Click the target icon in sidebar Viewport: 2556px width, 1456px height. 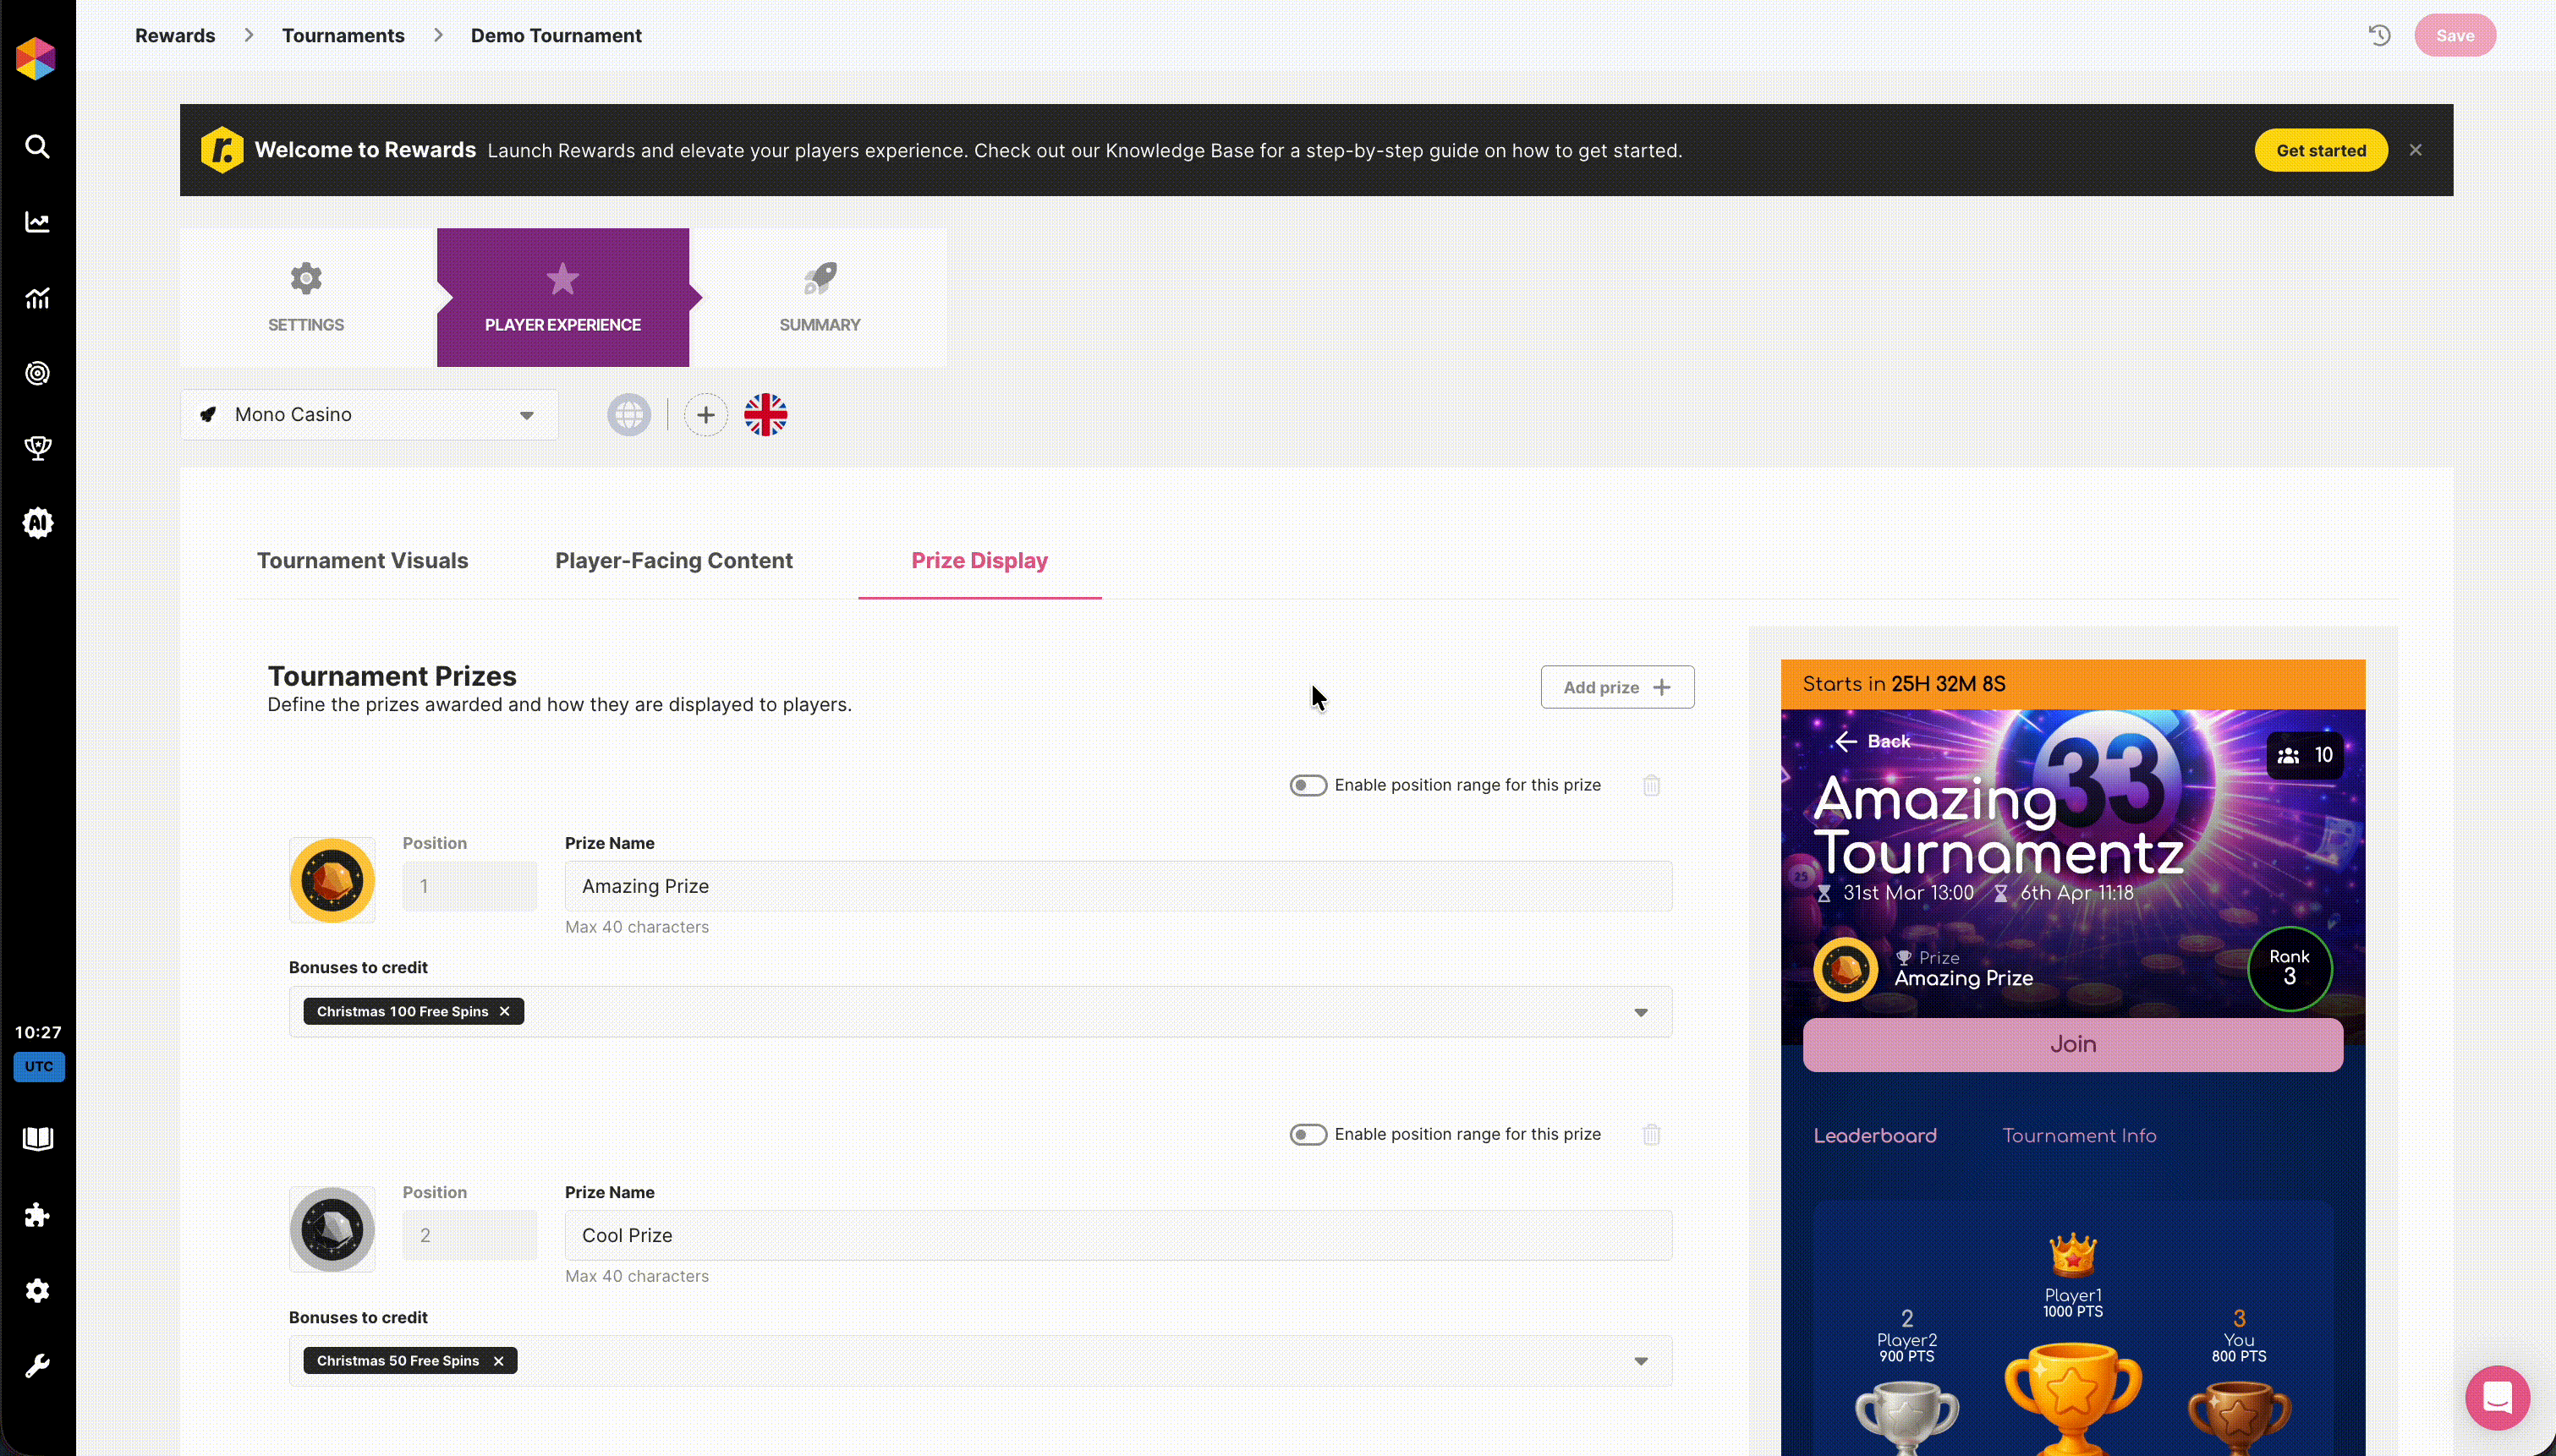pyautogui.click(x=37, y=373)
